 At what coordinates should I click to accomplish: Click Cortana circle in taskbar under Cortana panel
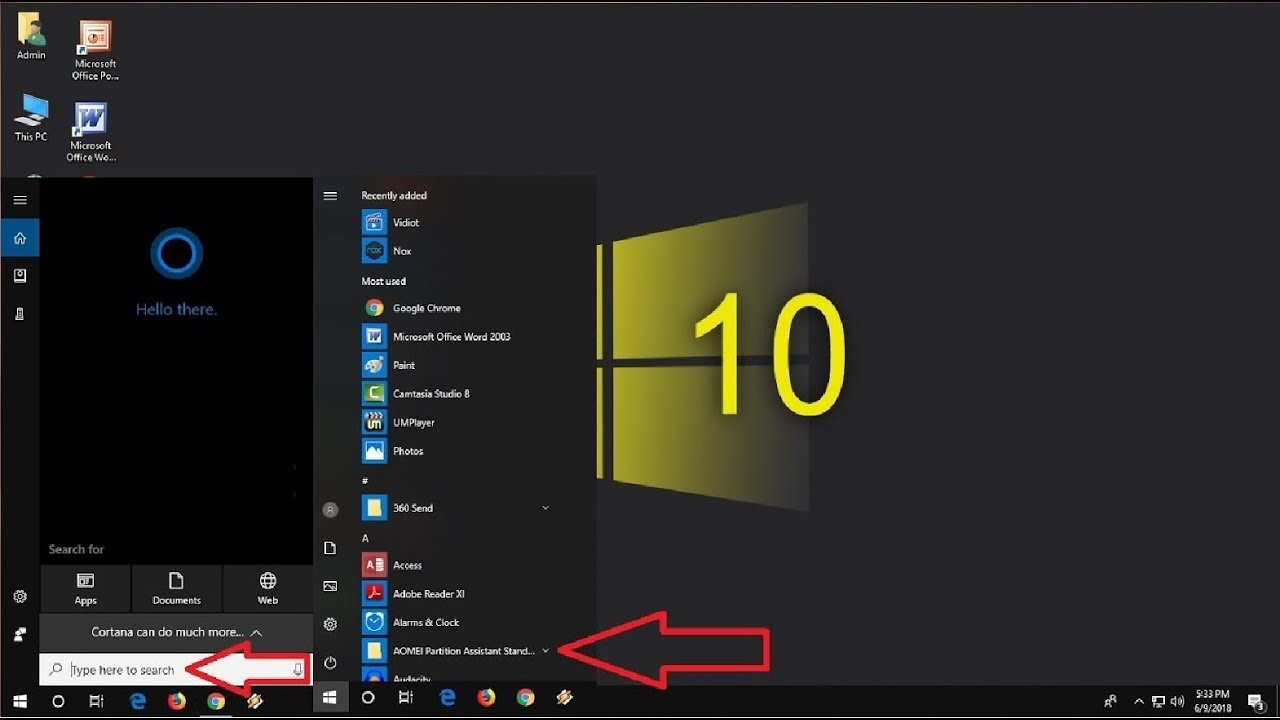click(x=58, y=701)
